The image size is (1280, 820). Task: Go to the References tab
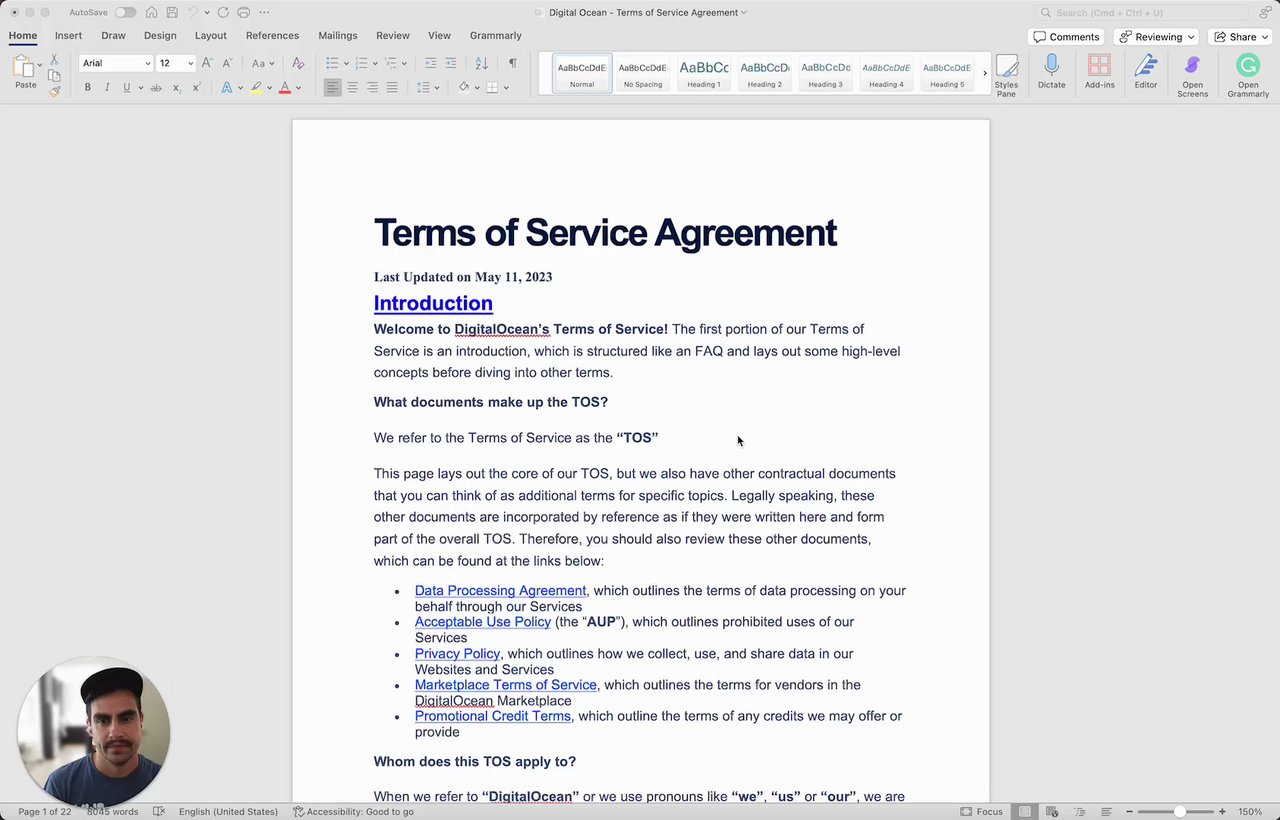(272, 35)
